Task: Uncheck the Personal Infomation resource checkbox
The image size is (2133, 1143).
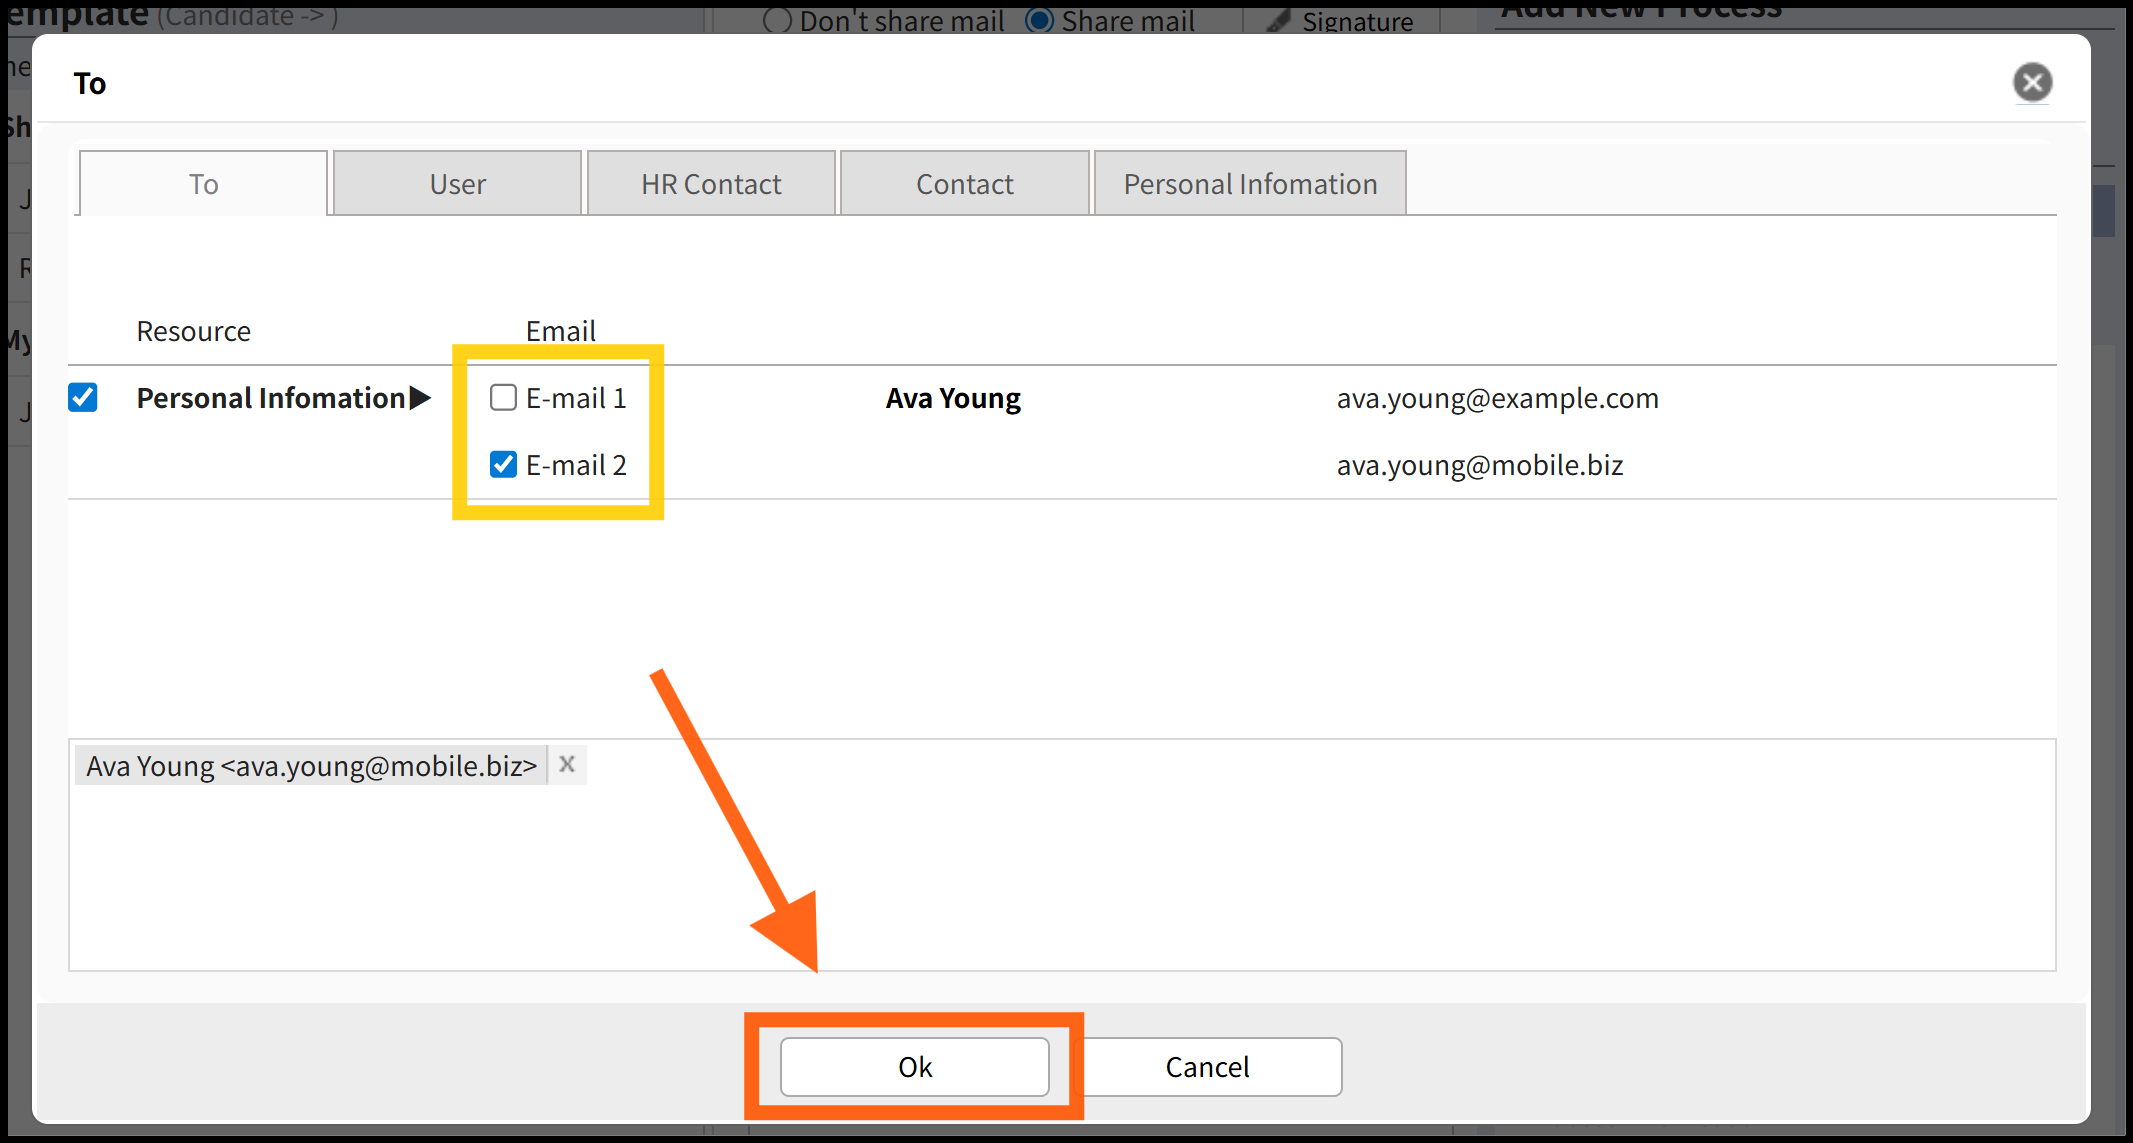Action: (83, 398)
